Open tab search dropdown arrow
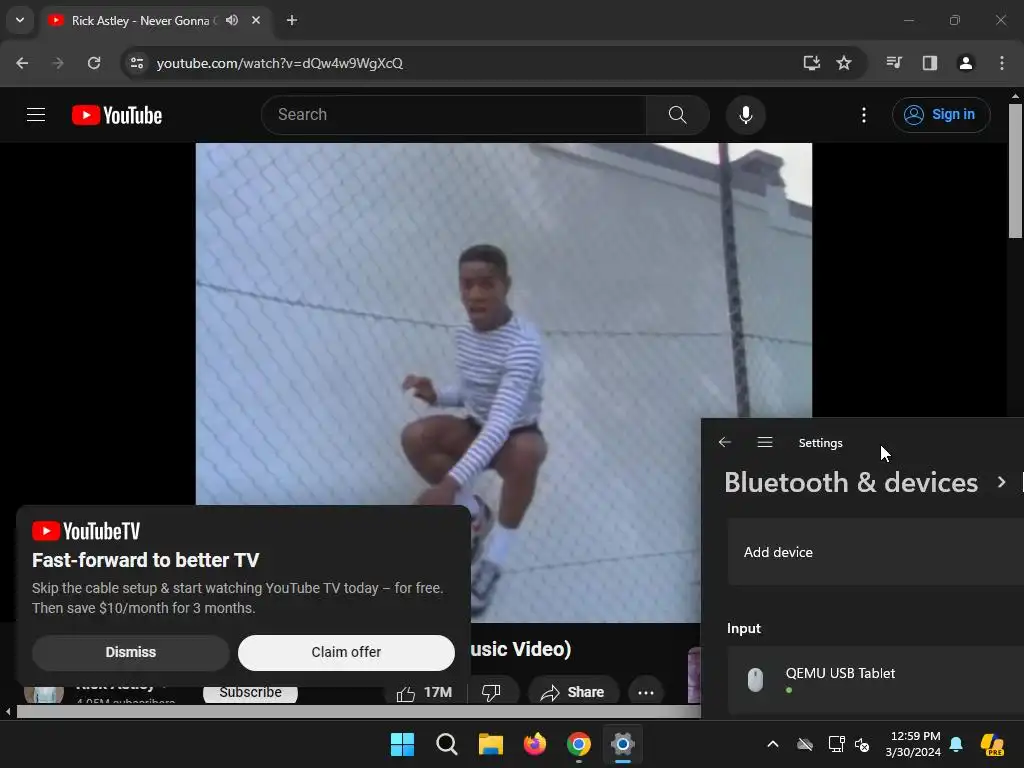1024x768 pixels. click(x=20, y=20)
